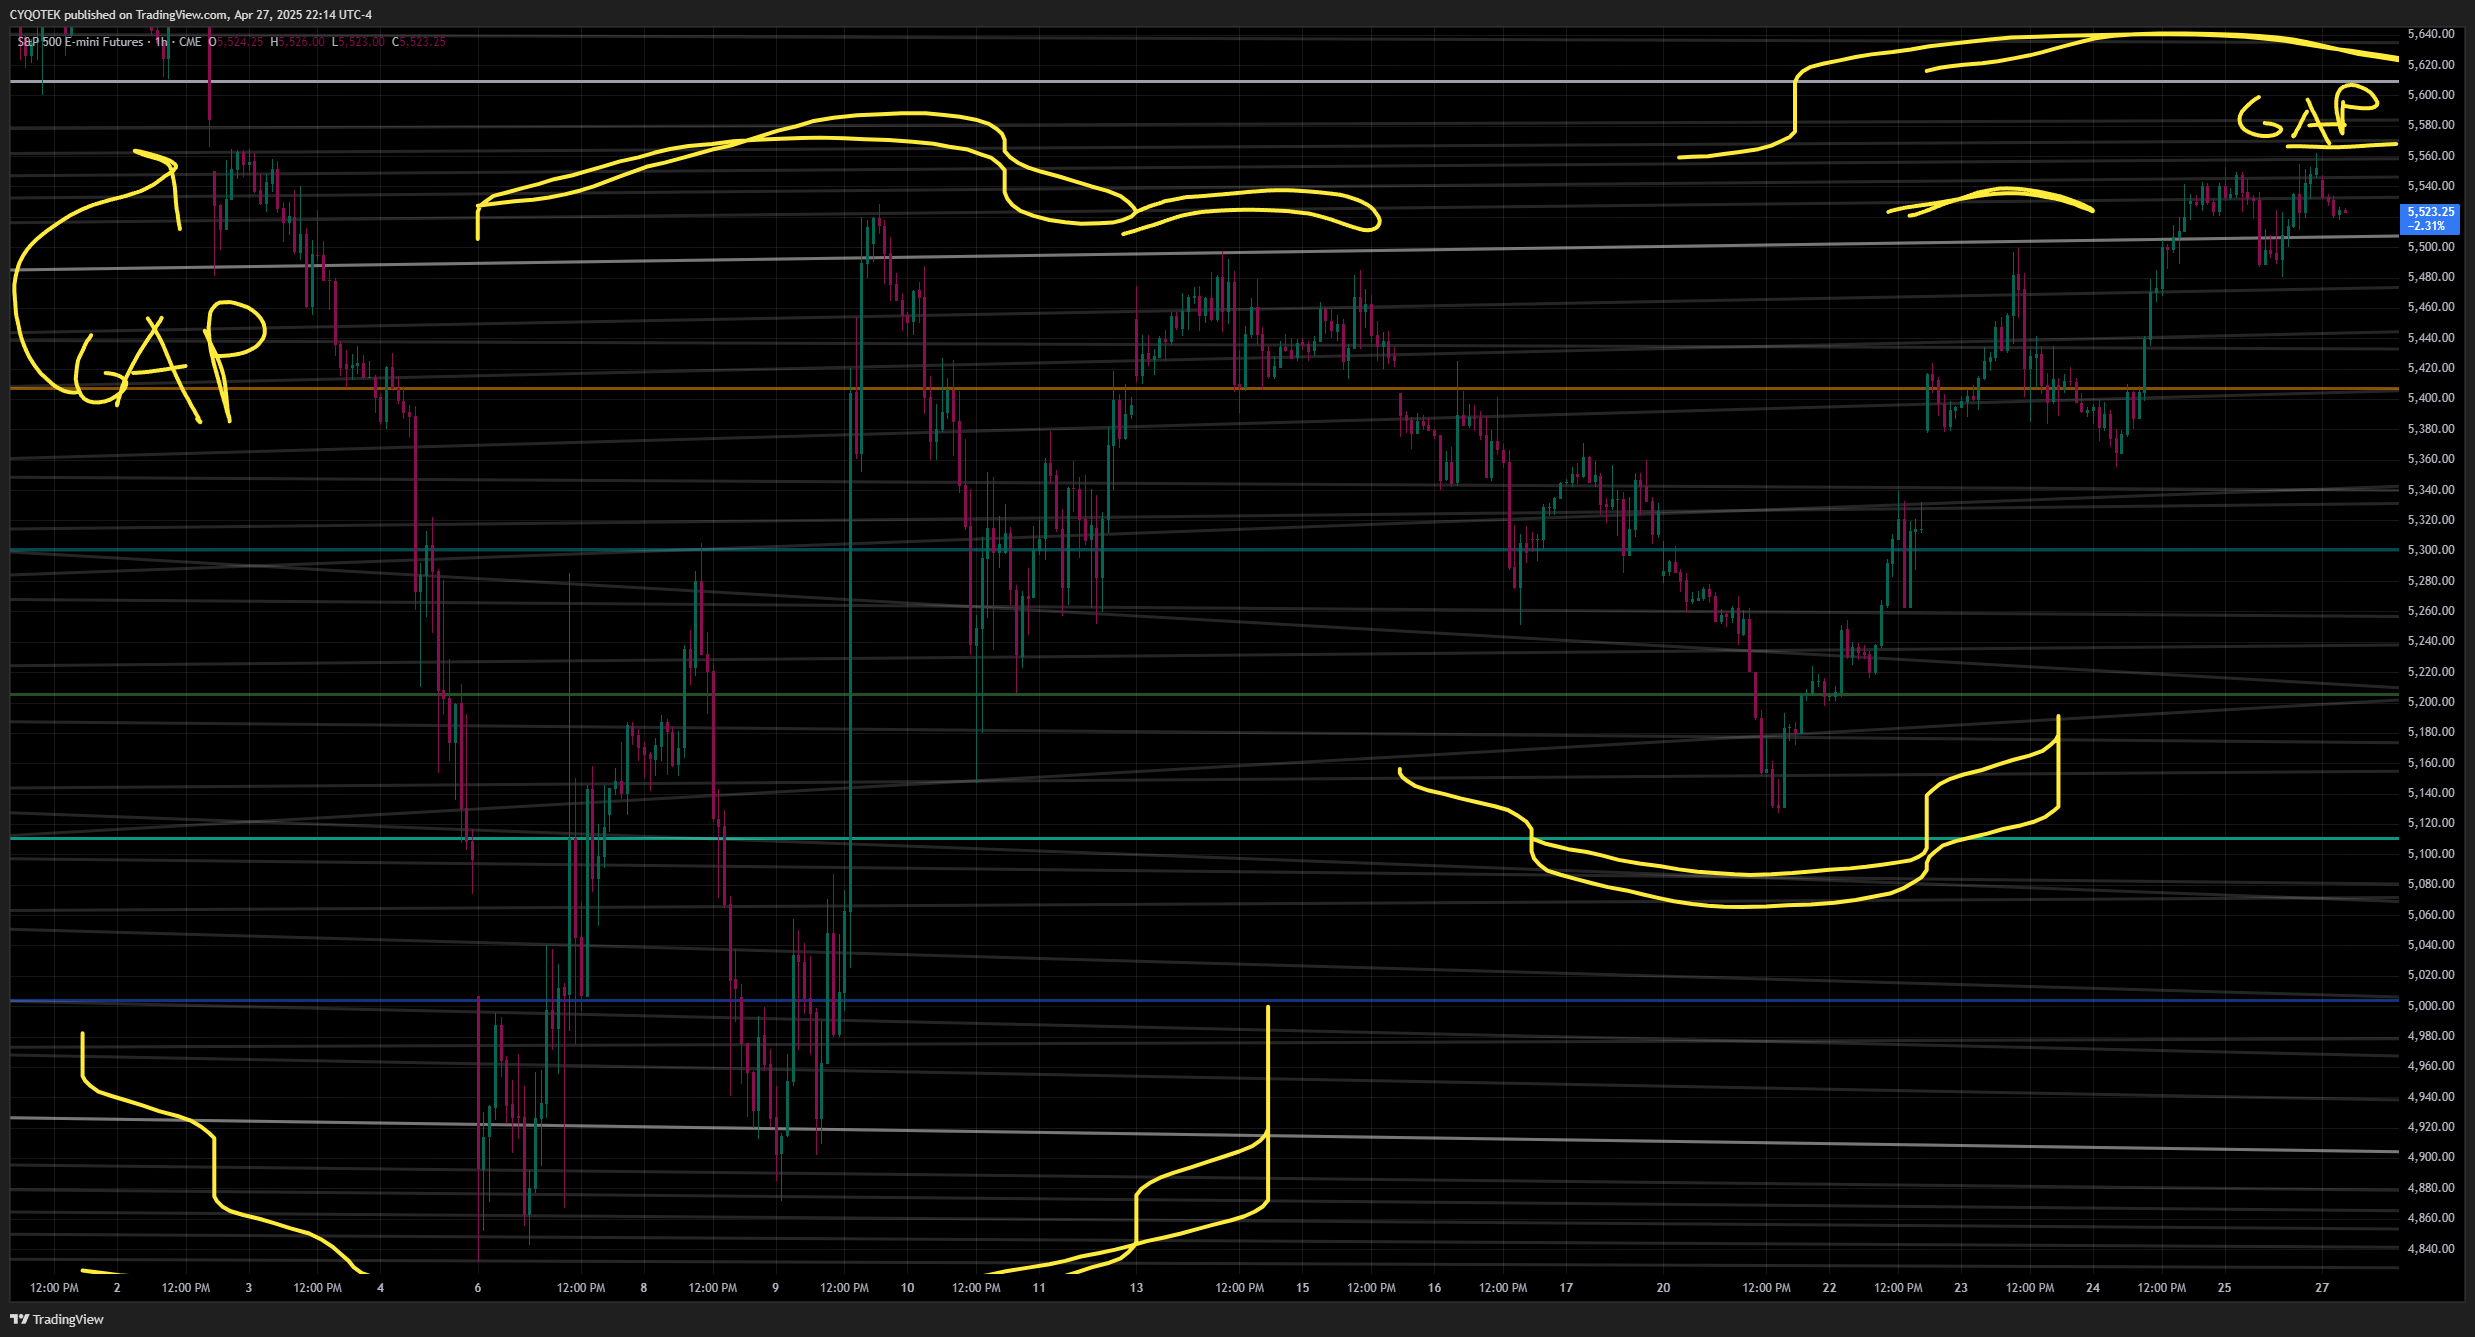The width and height of the screenshot is (2475, 1337).
Task: Click the 4,940.00 price axis label
Action: (2431, 1097)
